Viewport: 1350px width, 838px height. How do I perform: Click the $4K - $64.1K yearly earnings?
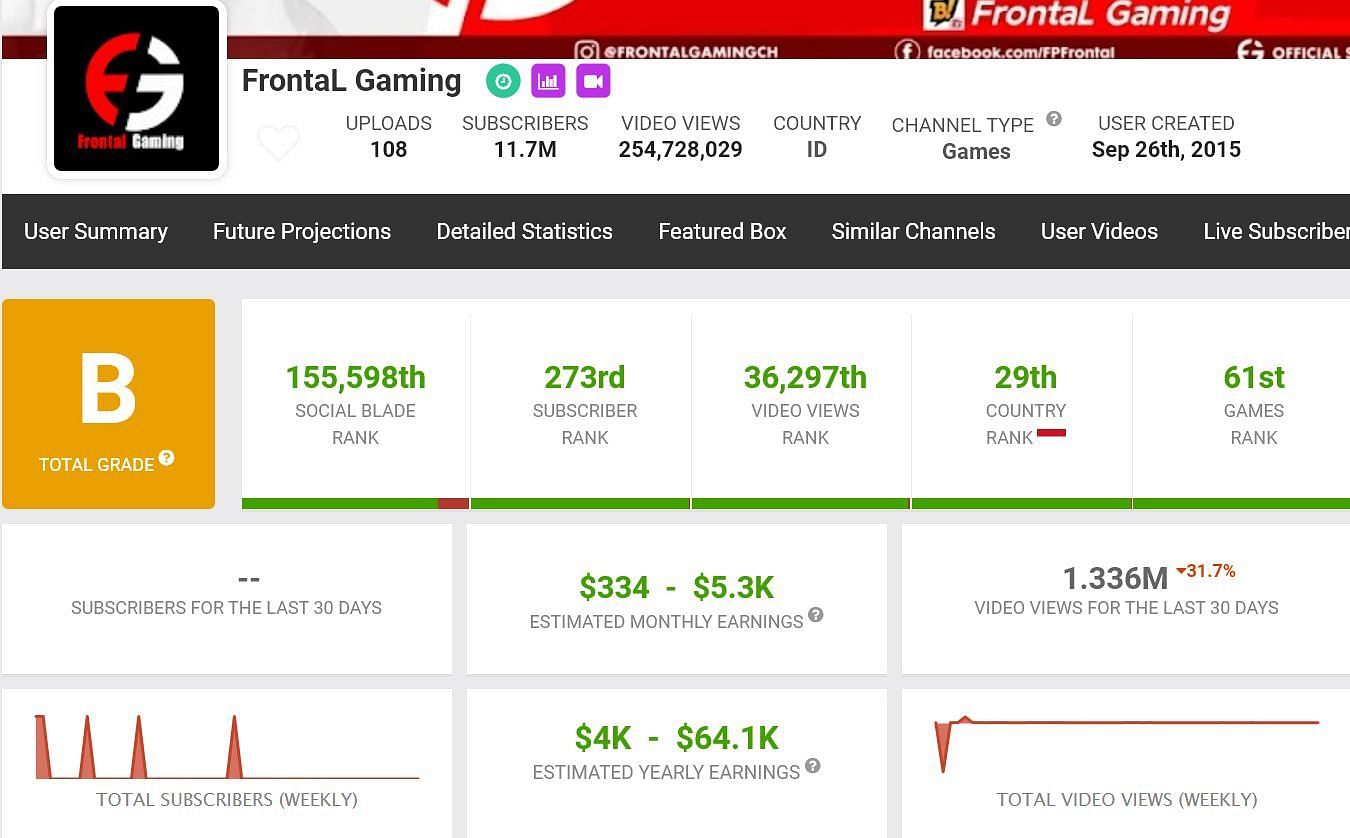point(677,738)
